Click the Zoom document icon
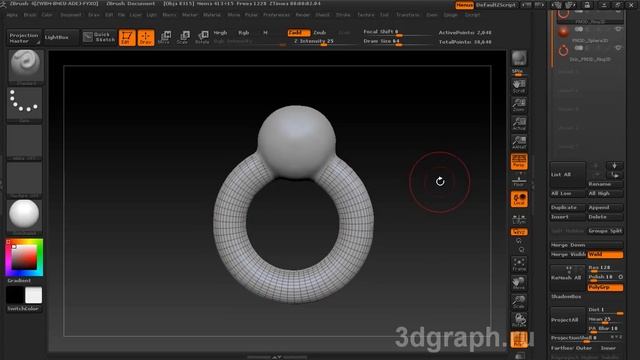Image resolution: width=640 pixels, height=360 pixels. [x=519, y=105]
